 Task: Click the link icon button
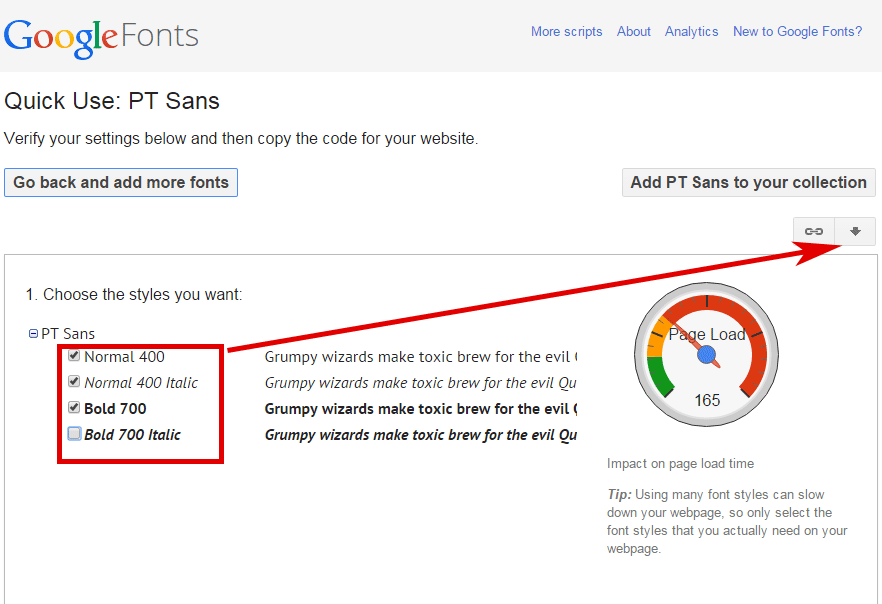click(813, 231)
